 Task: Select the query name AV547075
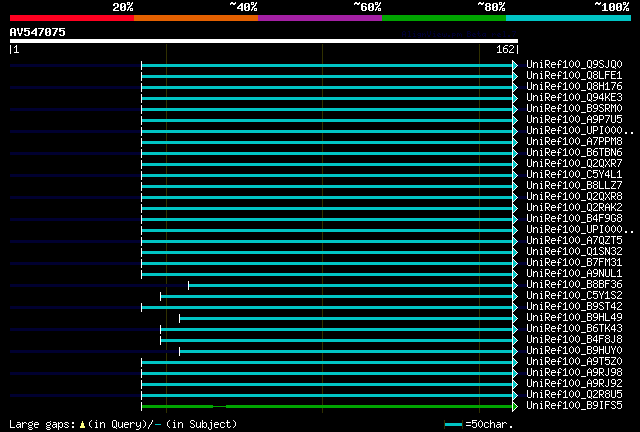pos(38,32)
